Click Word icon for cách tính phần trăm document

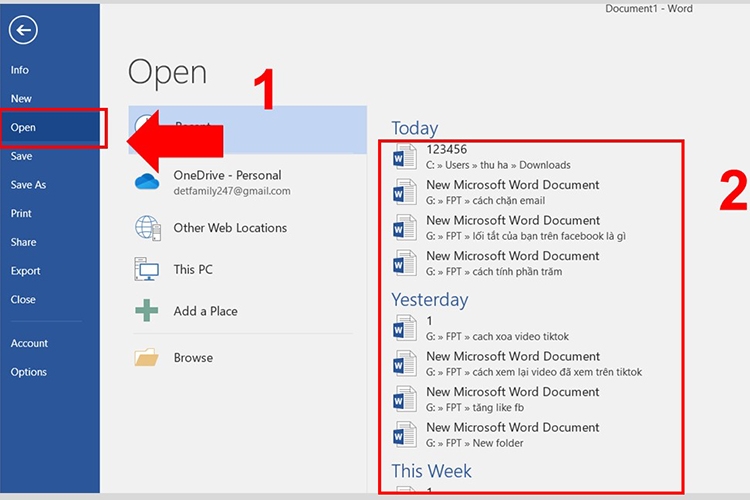click(x=404, y=263)
